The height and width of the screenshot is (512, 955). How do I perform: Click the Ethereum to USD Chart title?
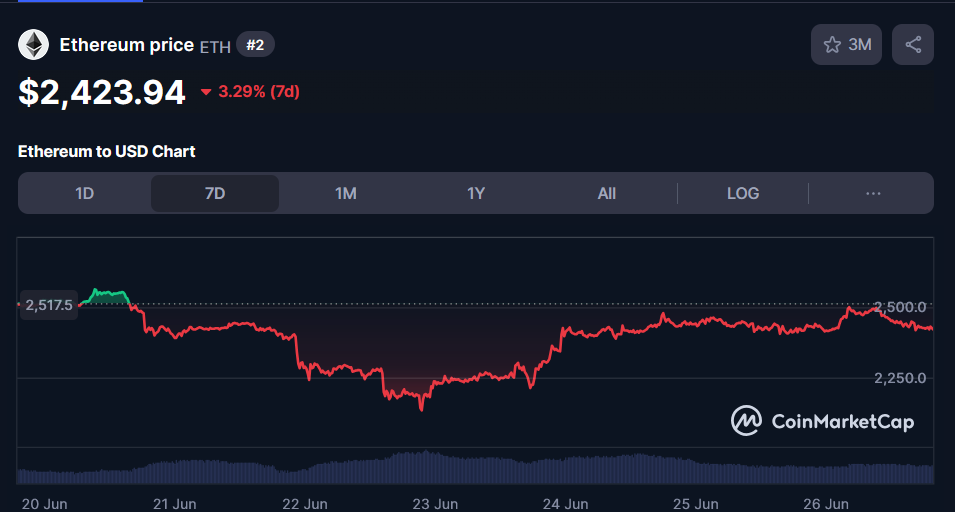coord(107,151)
